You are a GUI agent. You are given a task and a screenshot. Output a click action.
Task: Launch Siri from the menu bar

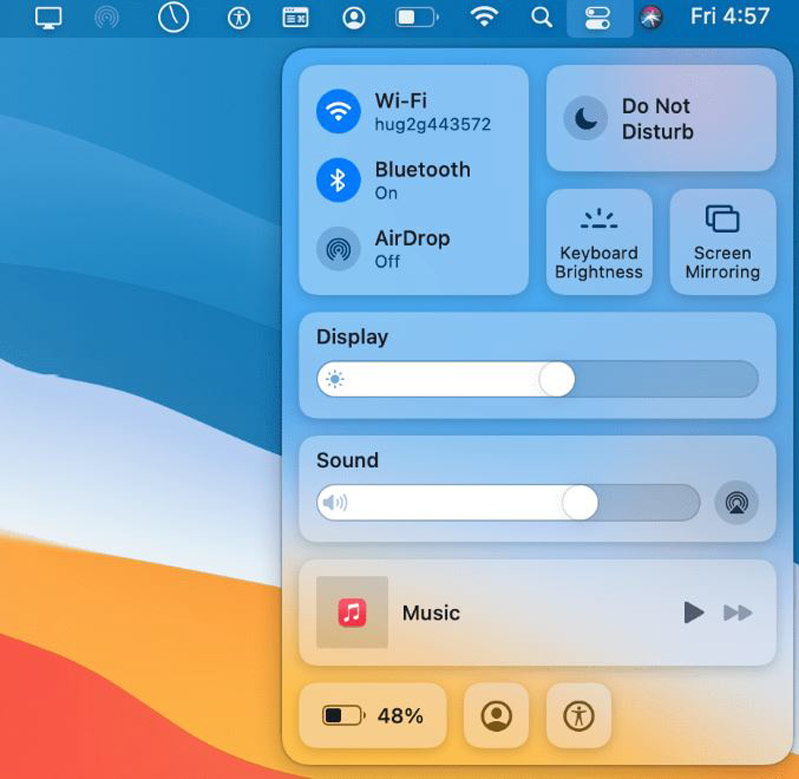tap(651, 18)
